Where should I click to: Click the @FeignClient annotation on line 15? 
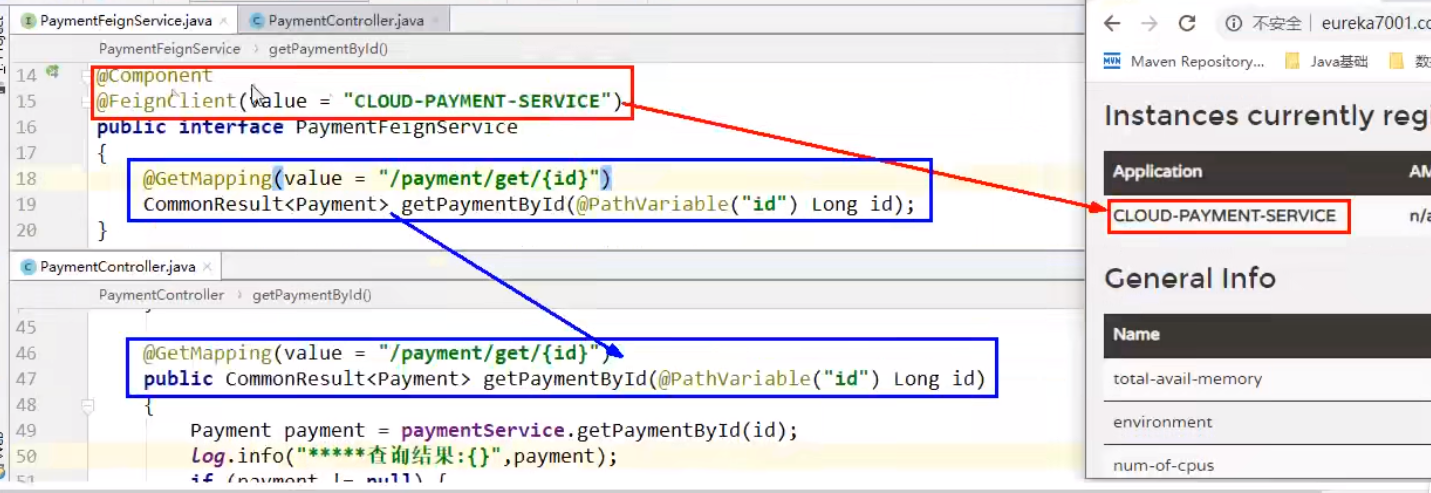pyautogui.click(x=166, y=101)
